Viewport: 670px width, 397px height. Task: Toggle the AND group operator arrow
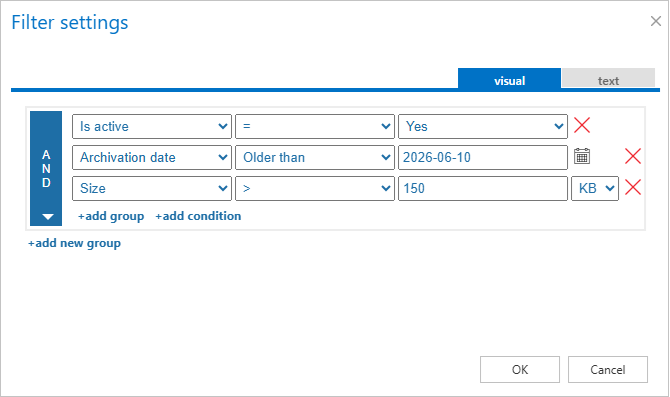48,217
